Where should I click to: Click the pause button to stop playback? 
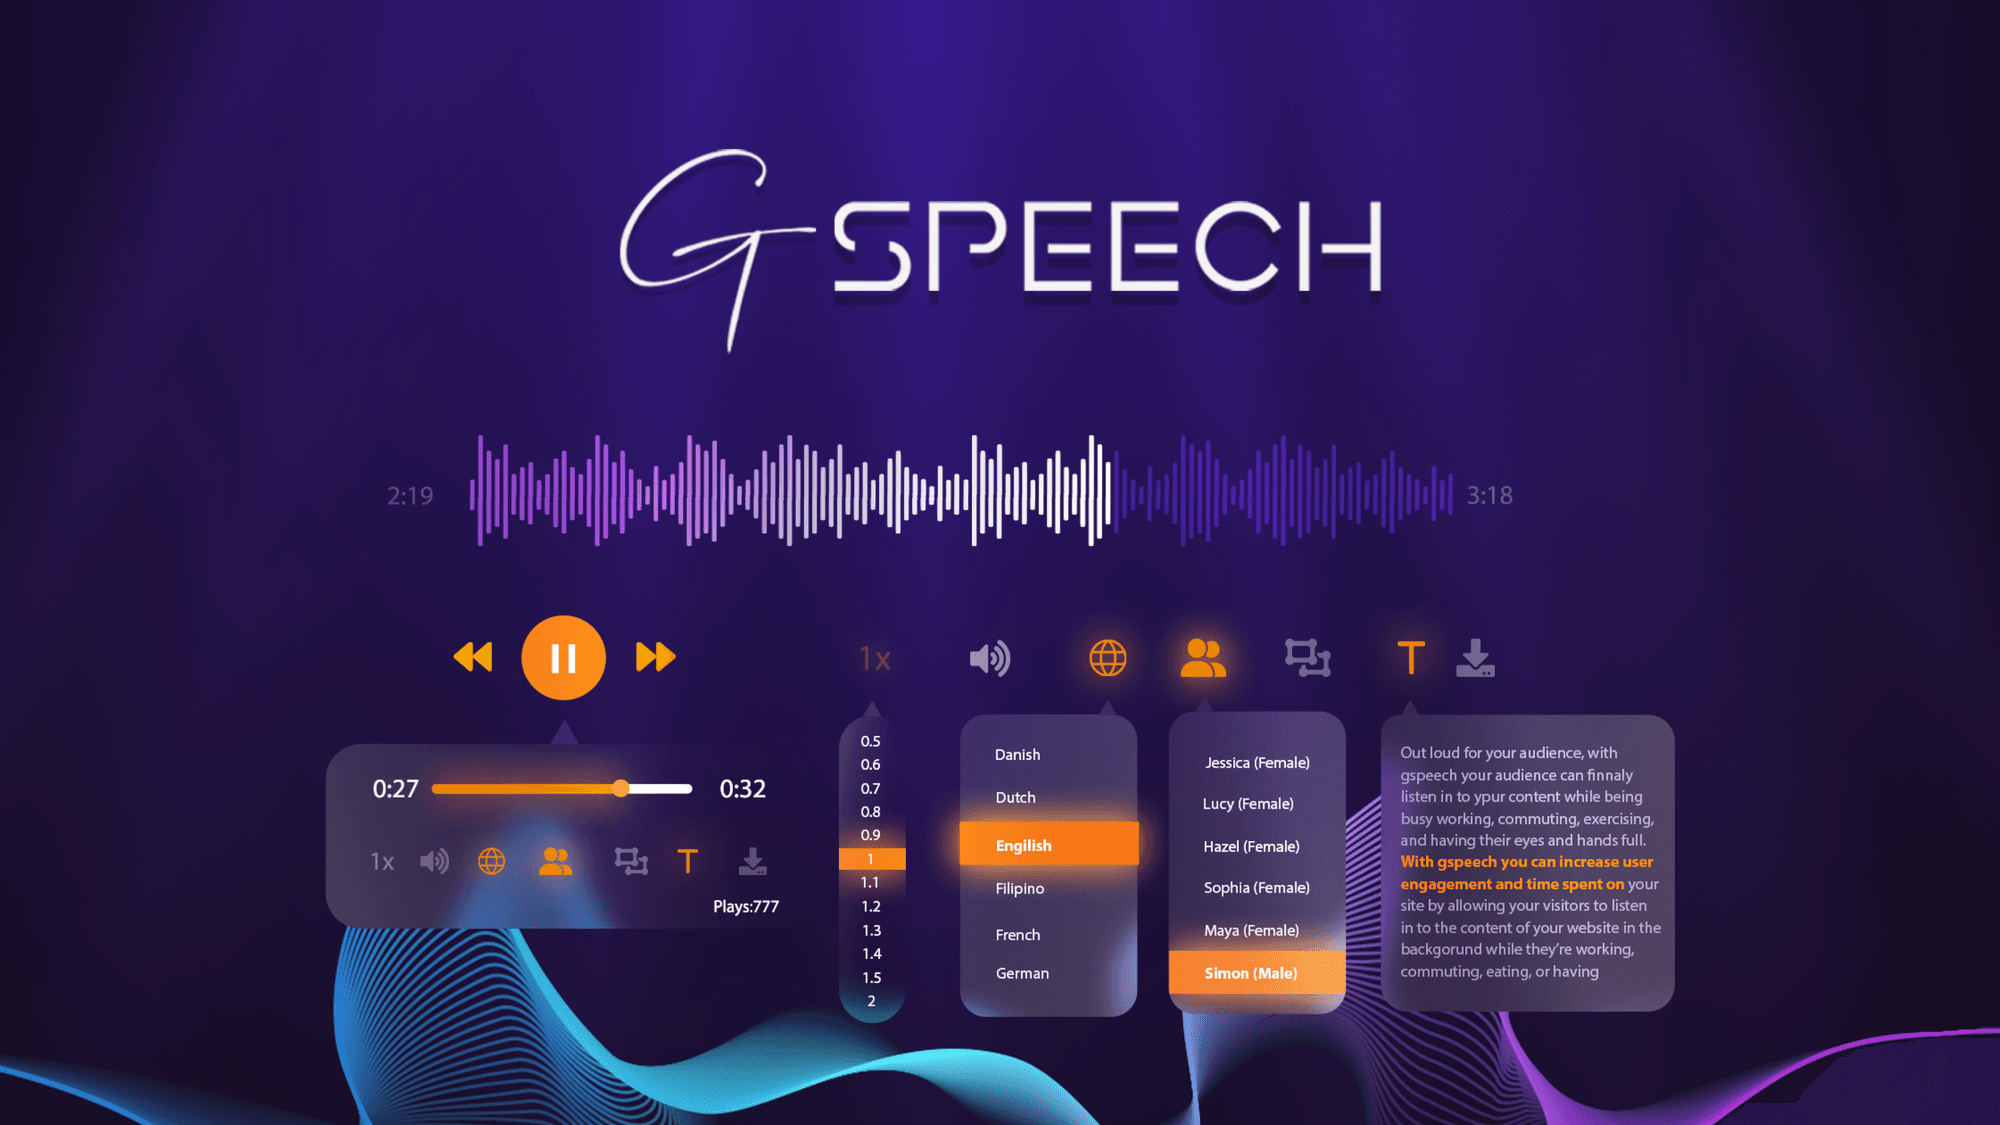pos(565,657)
